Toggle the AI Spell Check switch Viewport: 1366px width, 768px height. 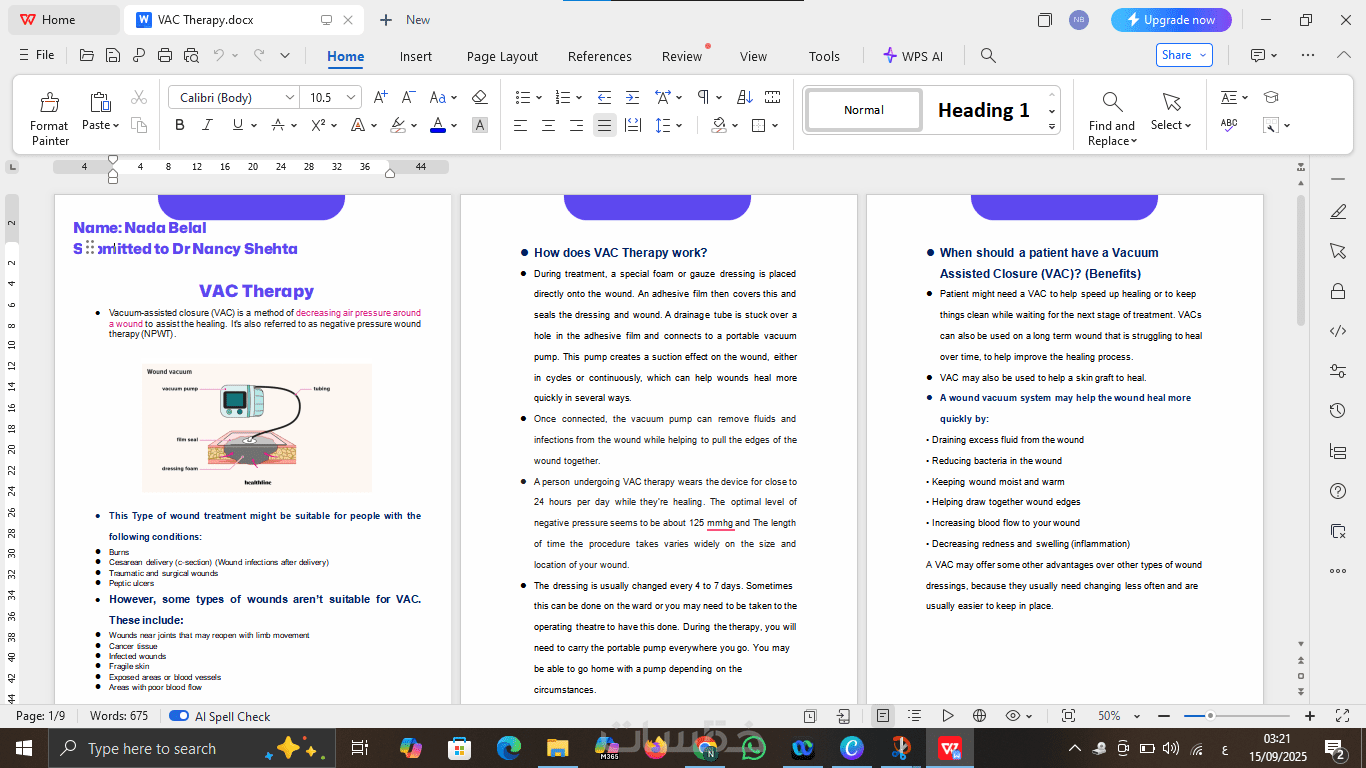point(179,716)
